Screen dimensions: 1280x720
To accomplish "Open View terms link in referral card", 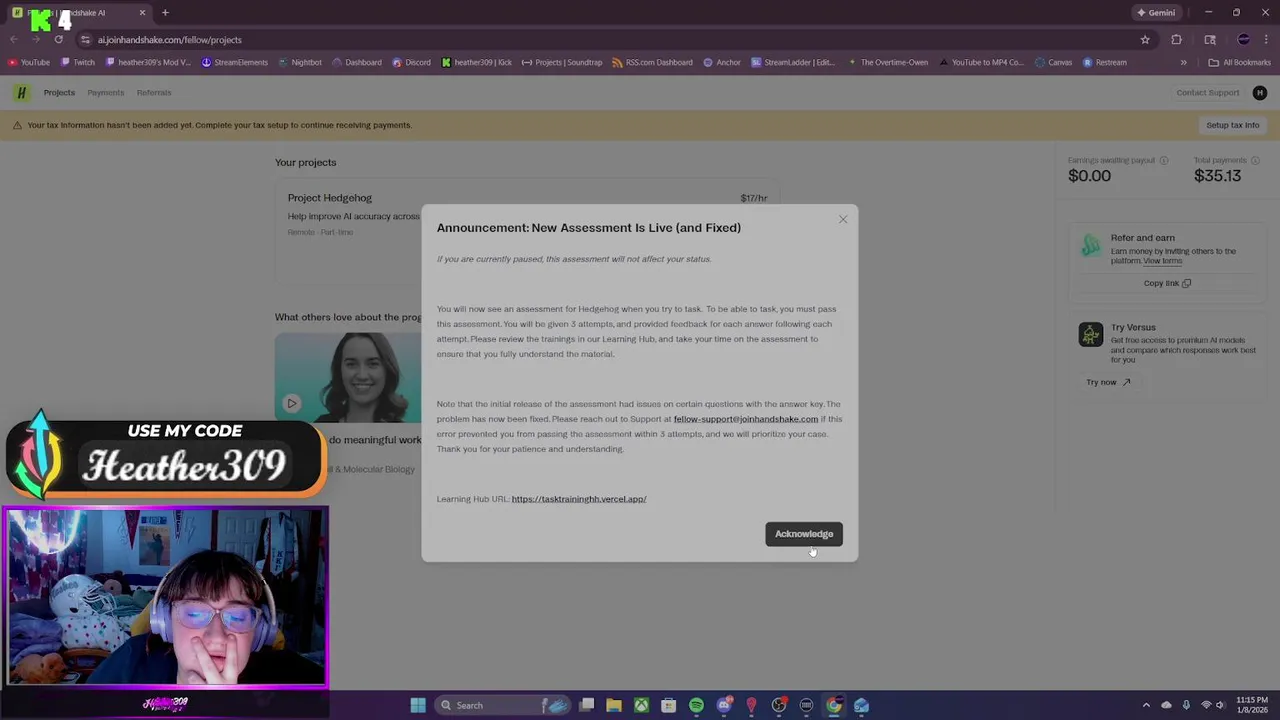I will click(1163, 261).
